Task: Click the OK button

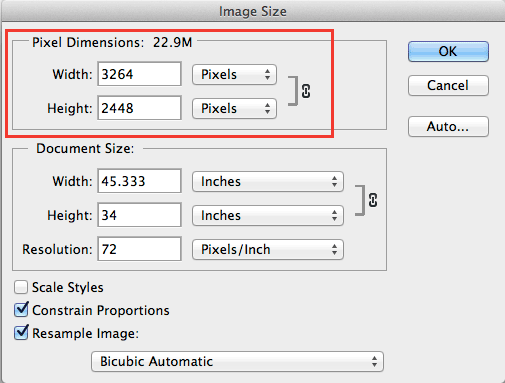Action: click(448, 51)
